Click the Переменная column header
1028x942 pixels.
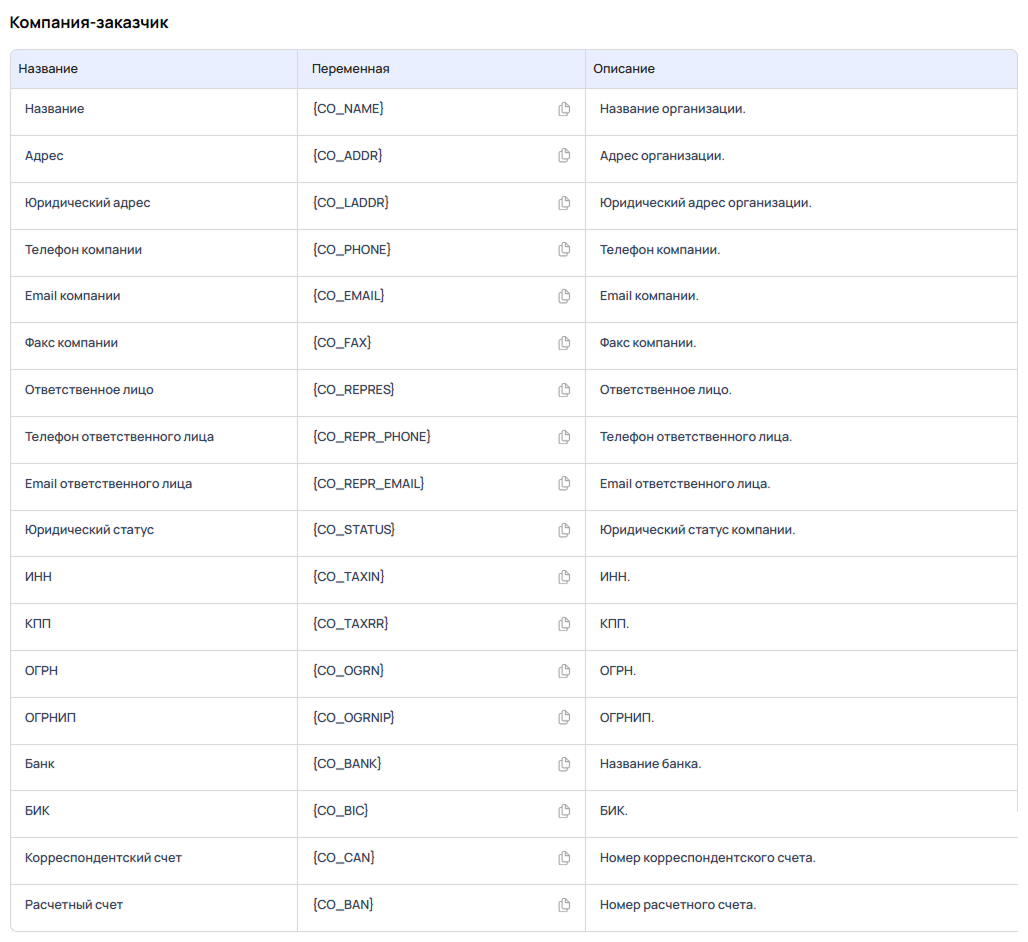350,69
